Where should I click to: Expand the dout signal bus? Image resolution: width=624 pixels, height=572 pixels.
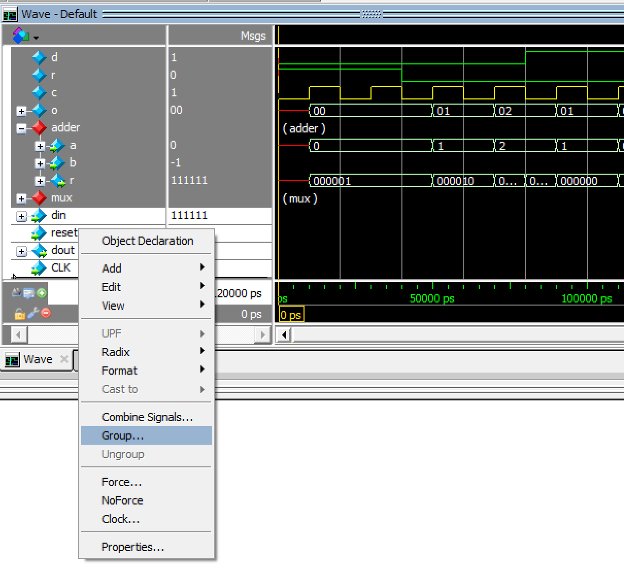point(21,251)
